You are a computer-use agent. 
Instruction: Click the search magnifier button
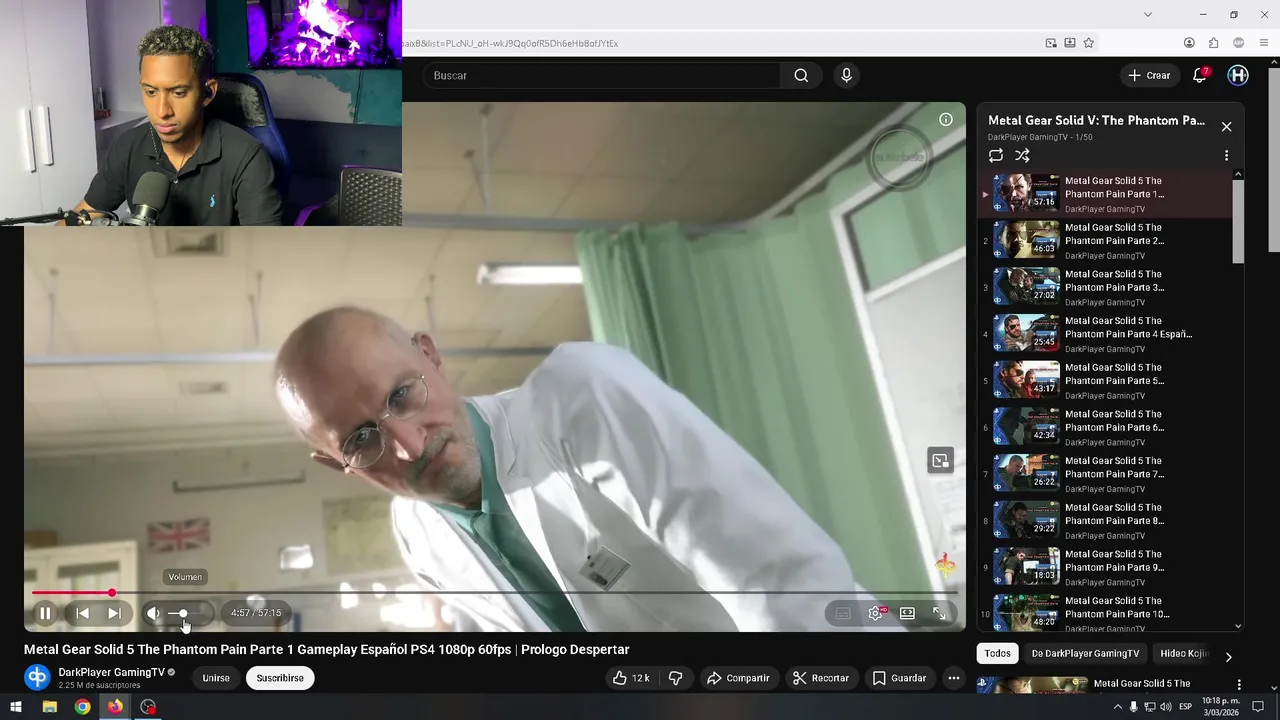point(801,75)
